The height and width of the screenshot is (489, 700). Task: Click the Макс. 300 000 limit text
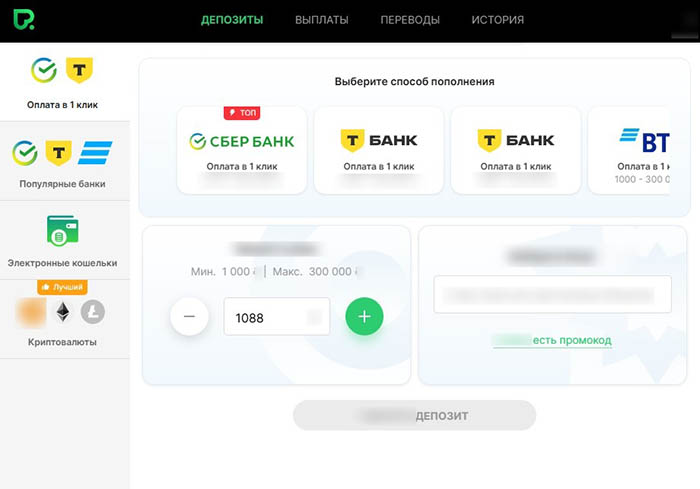[315, 272]
